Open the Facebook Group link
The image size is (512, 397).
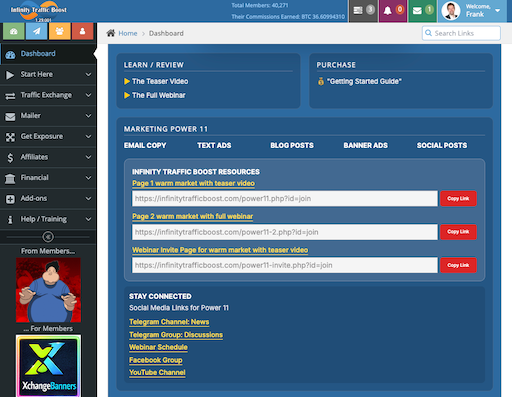156,360
